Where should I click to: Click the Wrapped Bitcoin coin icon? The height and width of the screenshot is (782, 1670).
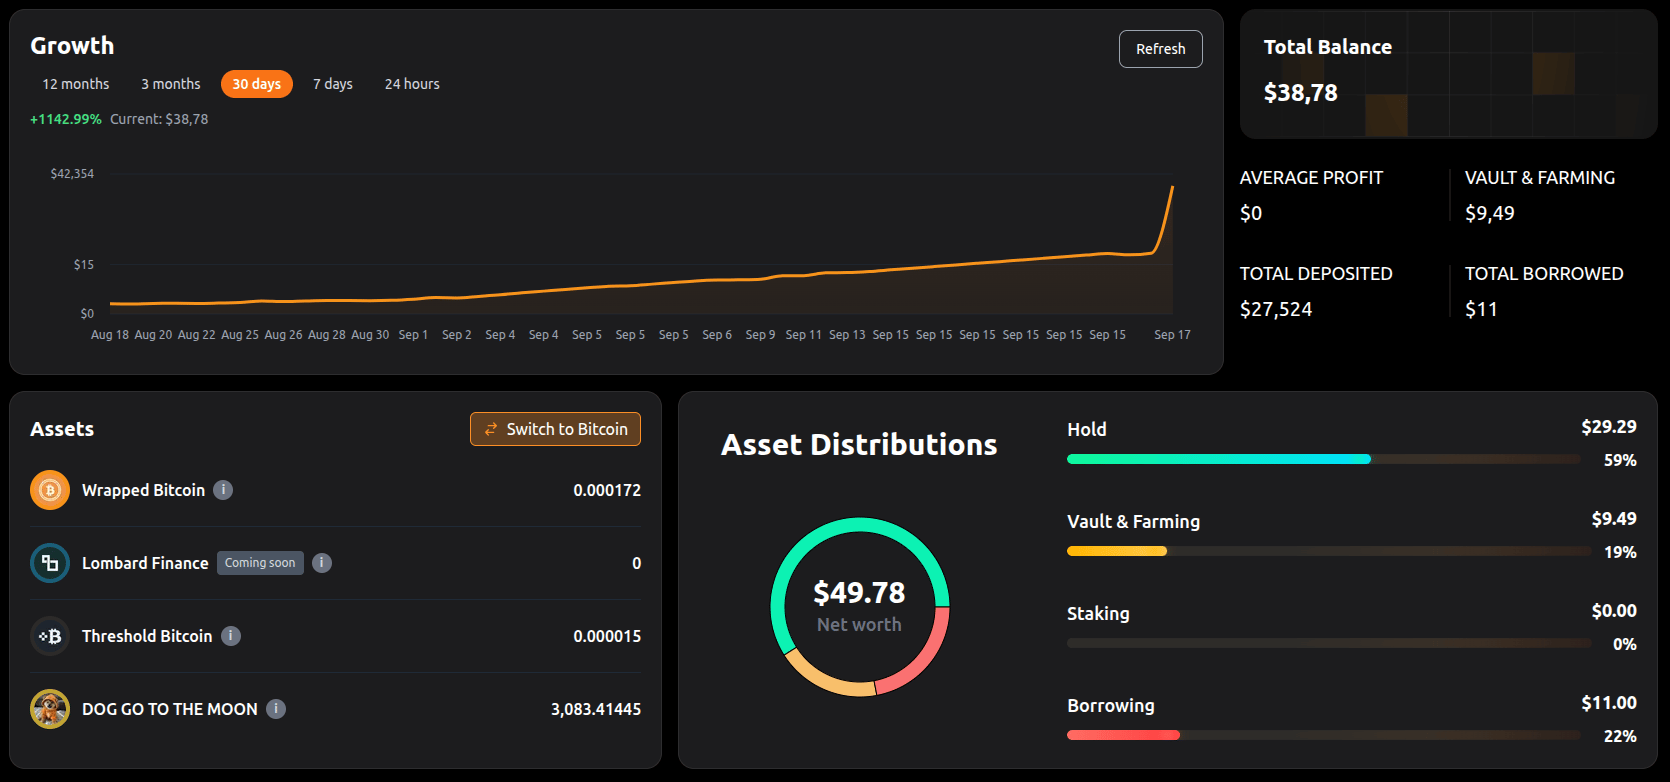[x=50, y=490]
